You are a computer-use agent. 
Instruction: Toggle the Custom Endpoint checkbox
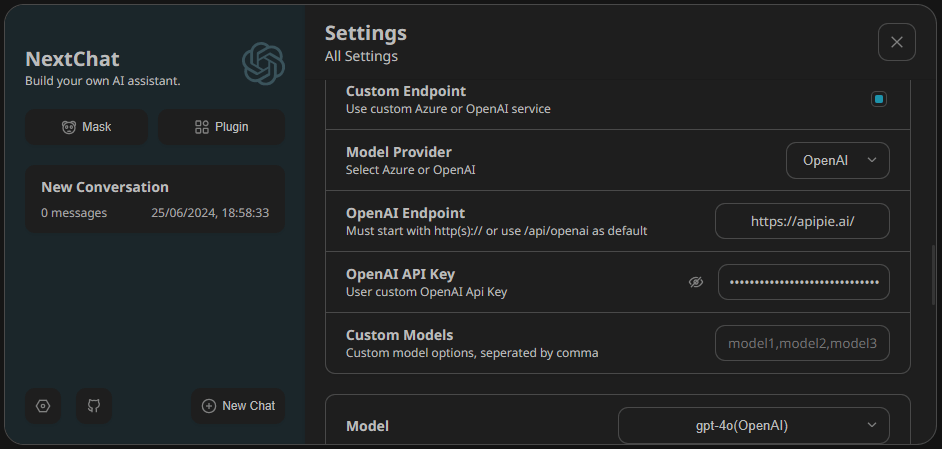[878, 99]
